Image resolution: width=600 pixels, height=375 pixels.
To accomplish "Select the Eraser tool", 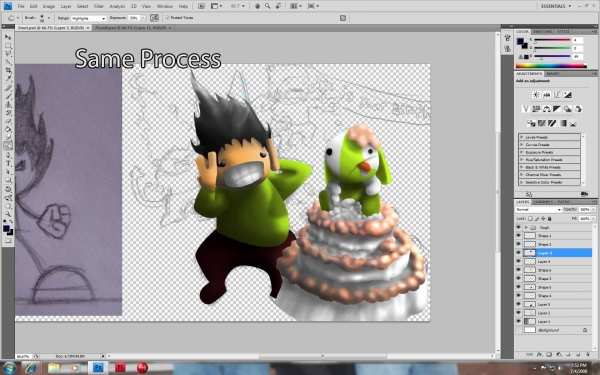I will 8,122.
